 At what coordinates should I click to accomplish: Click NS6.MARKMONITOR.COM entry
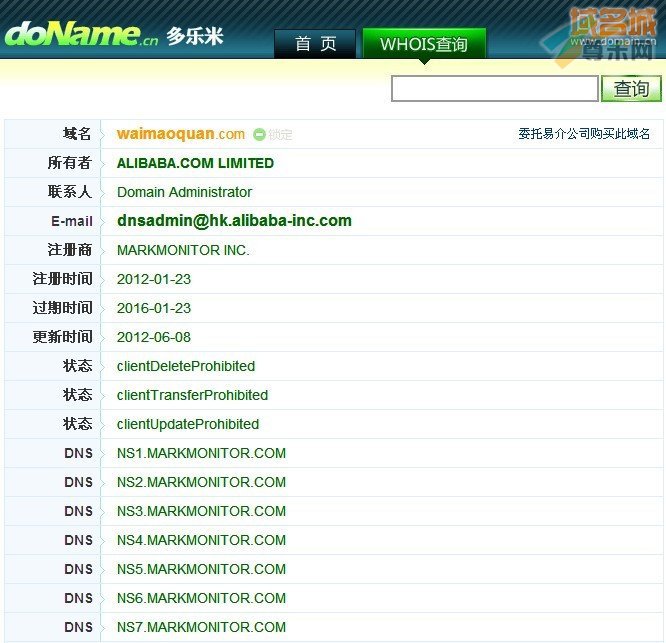201,598
